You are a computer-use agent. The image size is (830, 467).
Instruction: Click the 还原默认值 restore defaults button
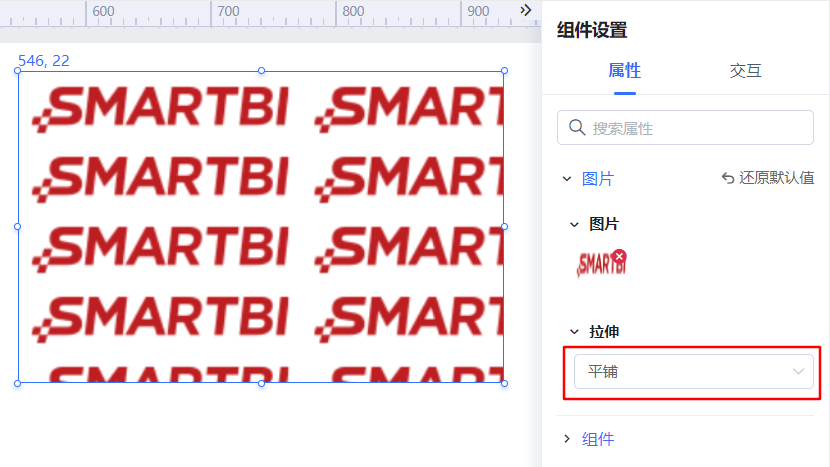click(768, 178)
